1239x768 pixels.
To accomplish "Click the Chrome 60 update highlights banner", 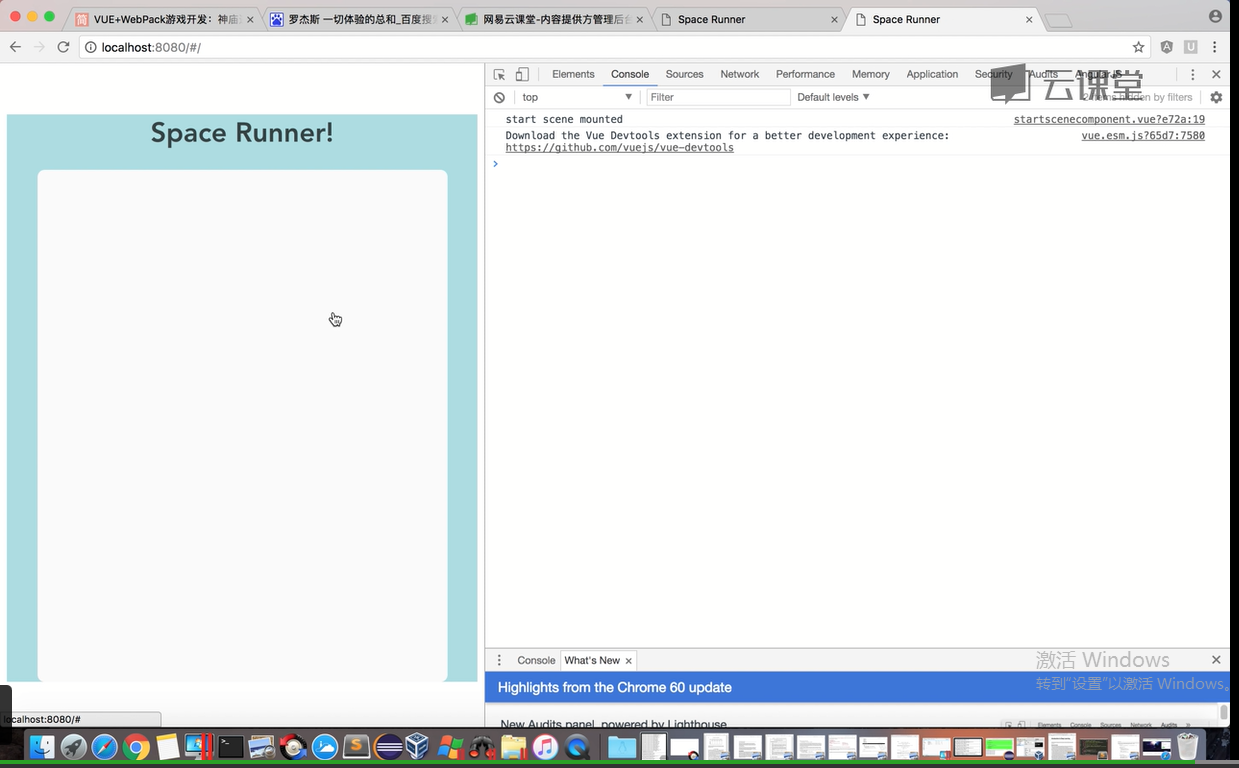I will point(857,687).
